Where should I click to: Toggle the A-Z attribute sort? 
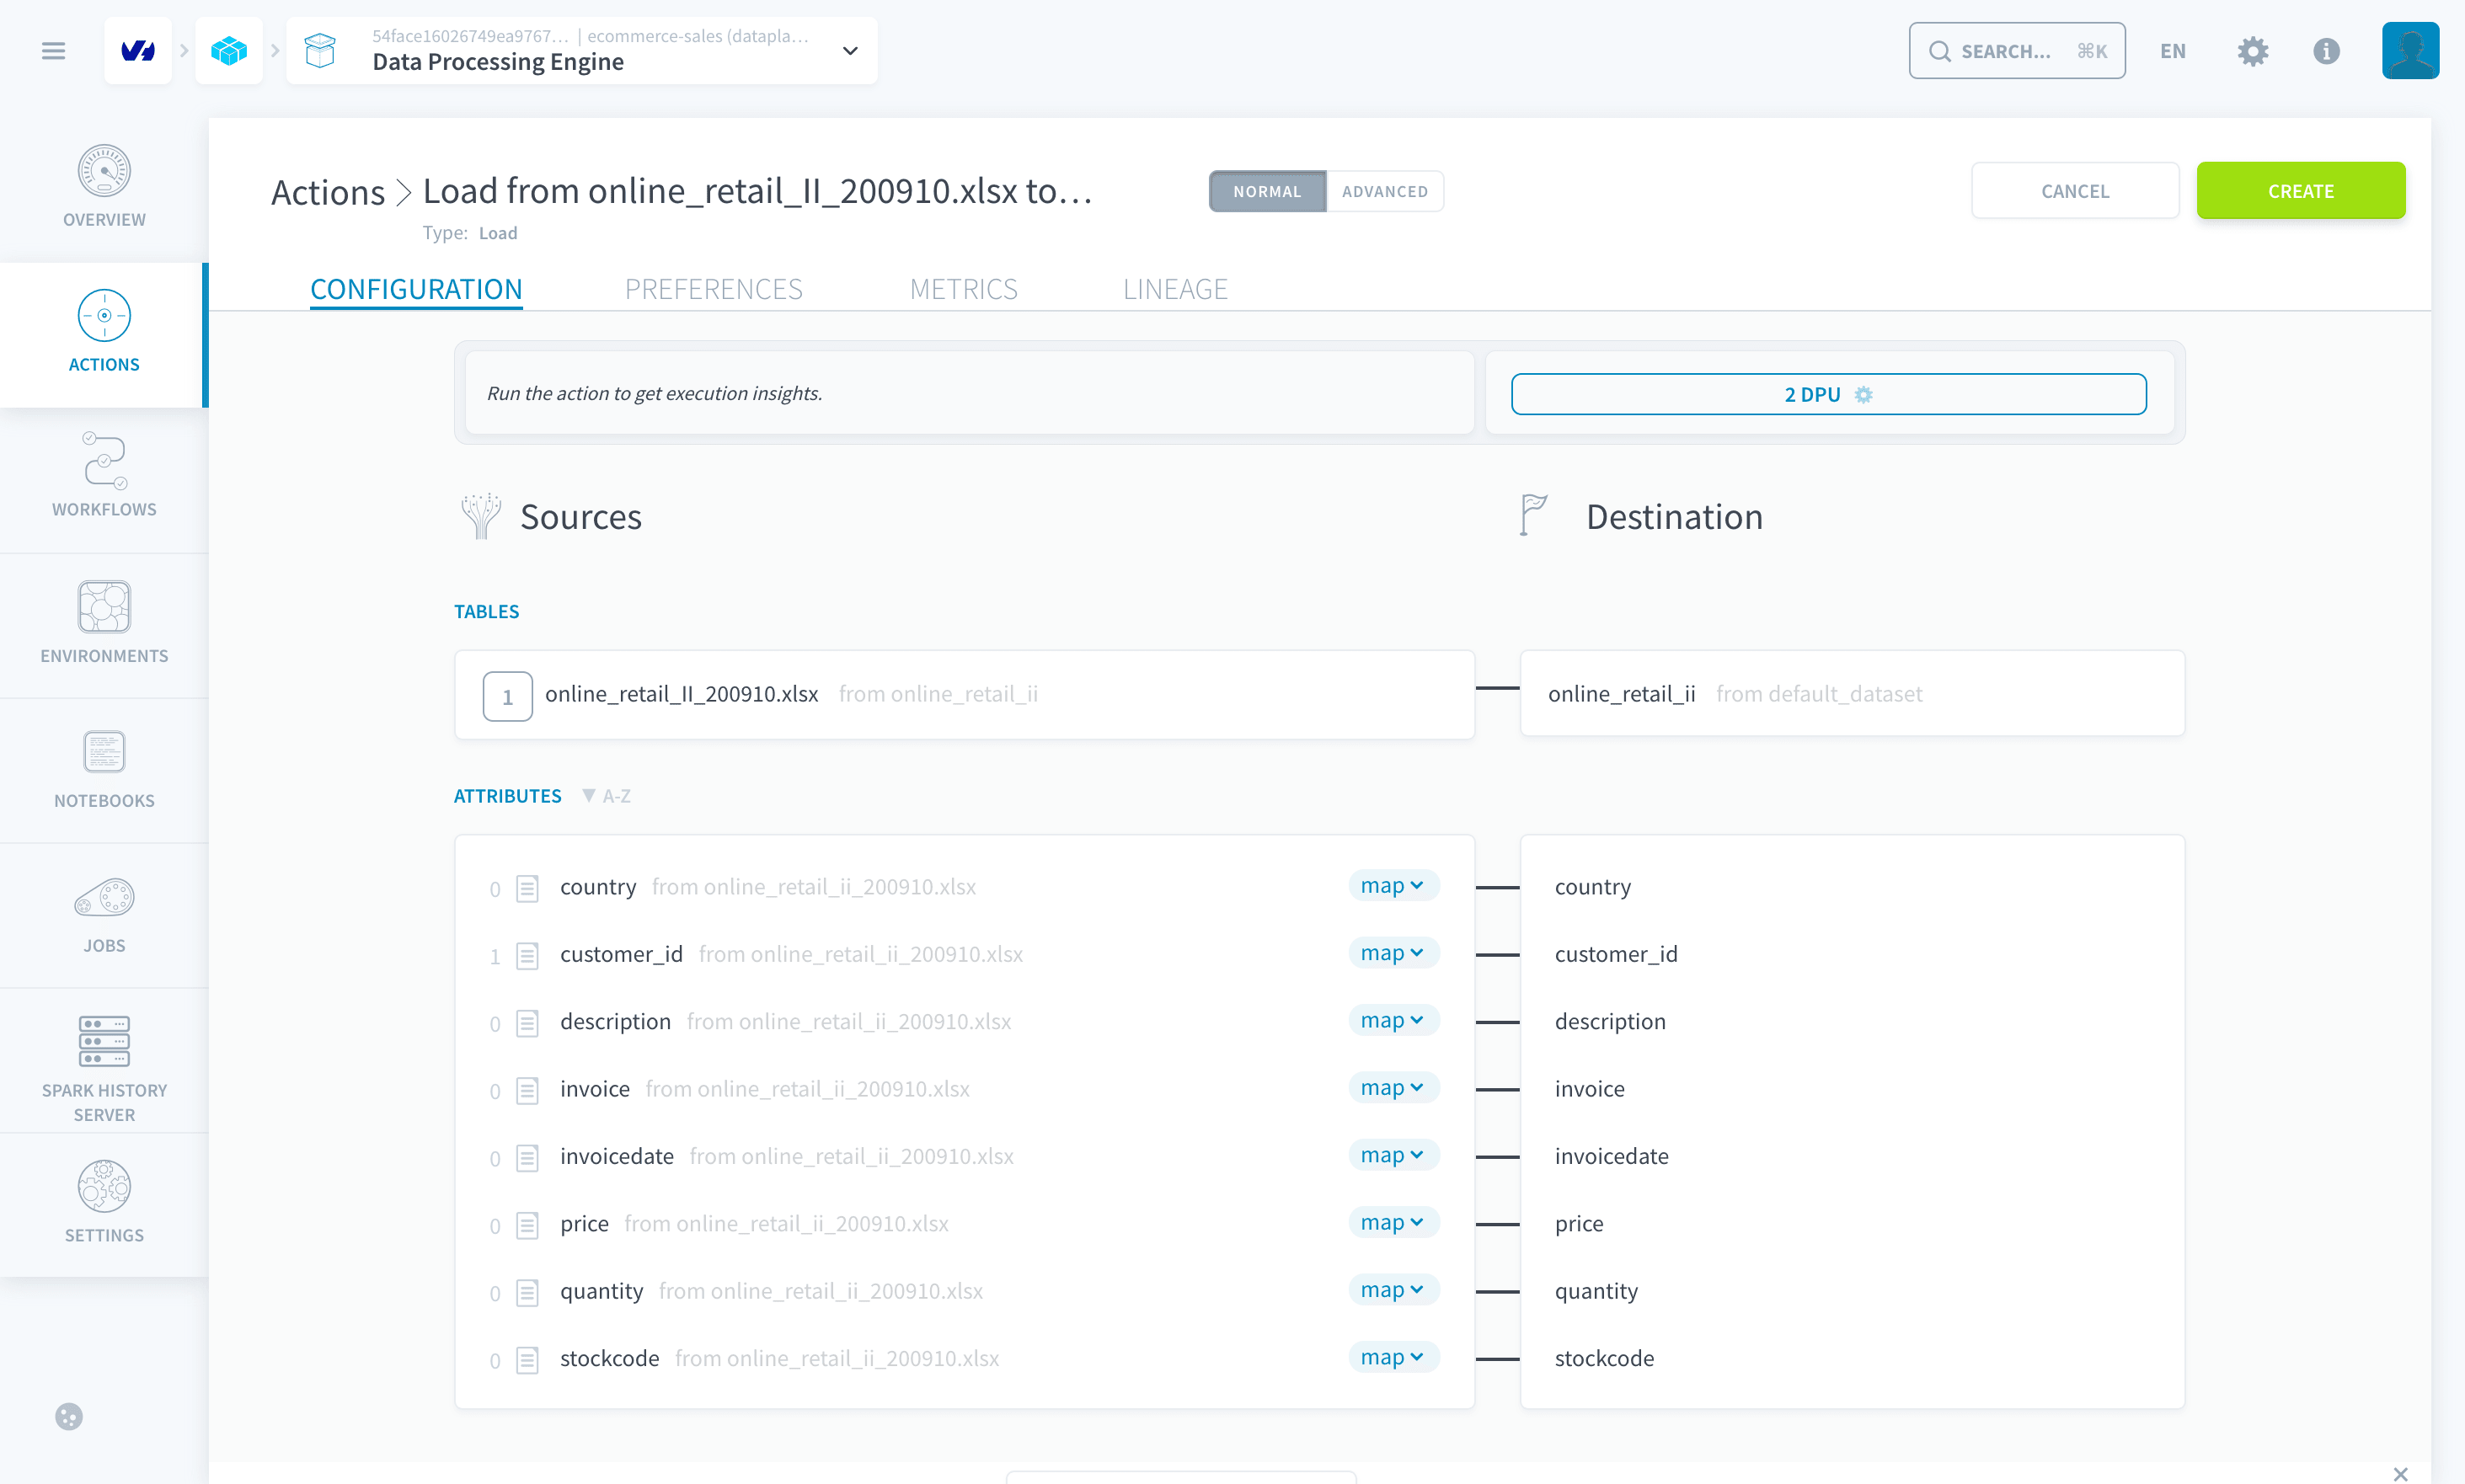(606, 796)
